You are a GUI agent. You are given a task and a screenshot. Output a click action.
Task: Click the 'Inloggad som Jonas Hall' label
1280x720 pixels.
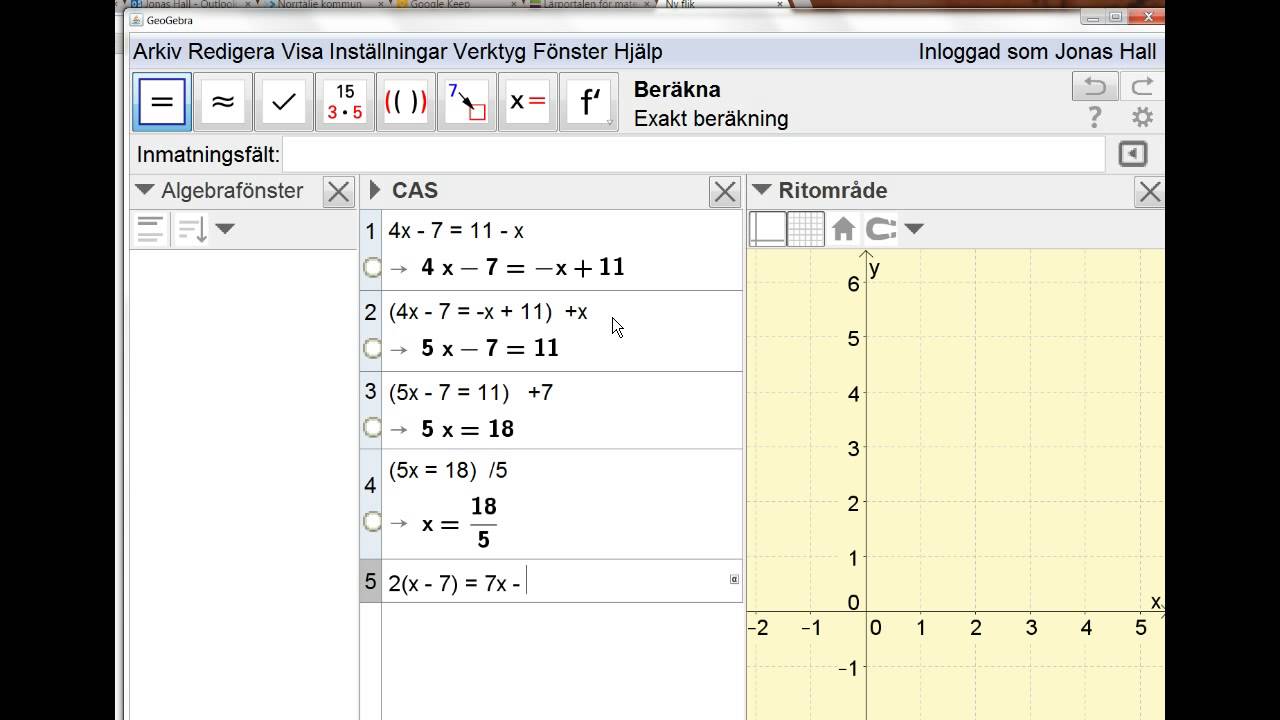(x=1037, y=52)
